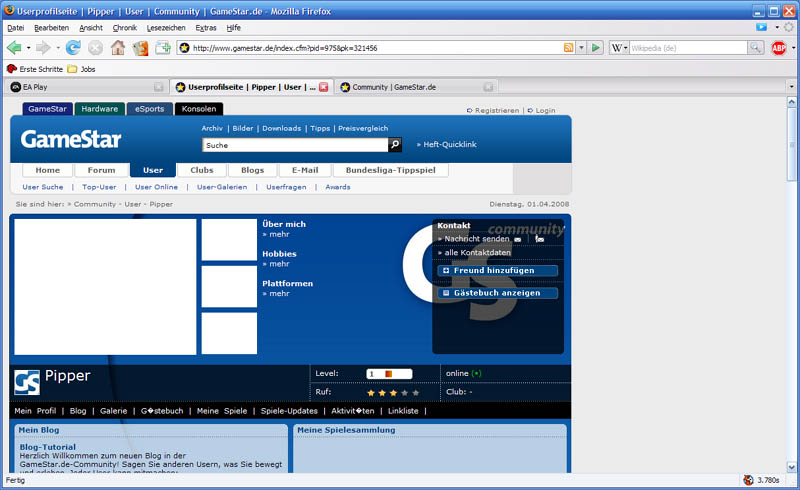Select the eSports site tab
The image size is (800, 490).
coord(149,109)
